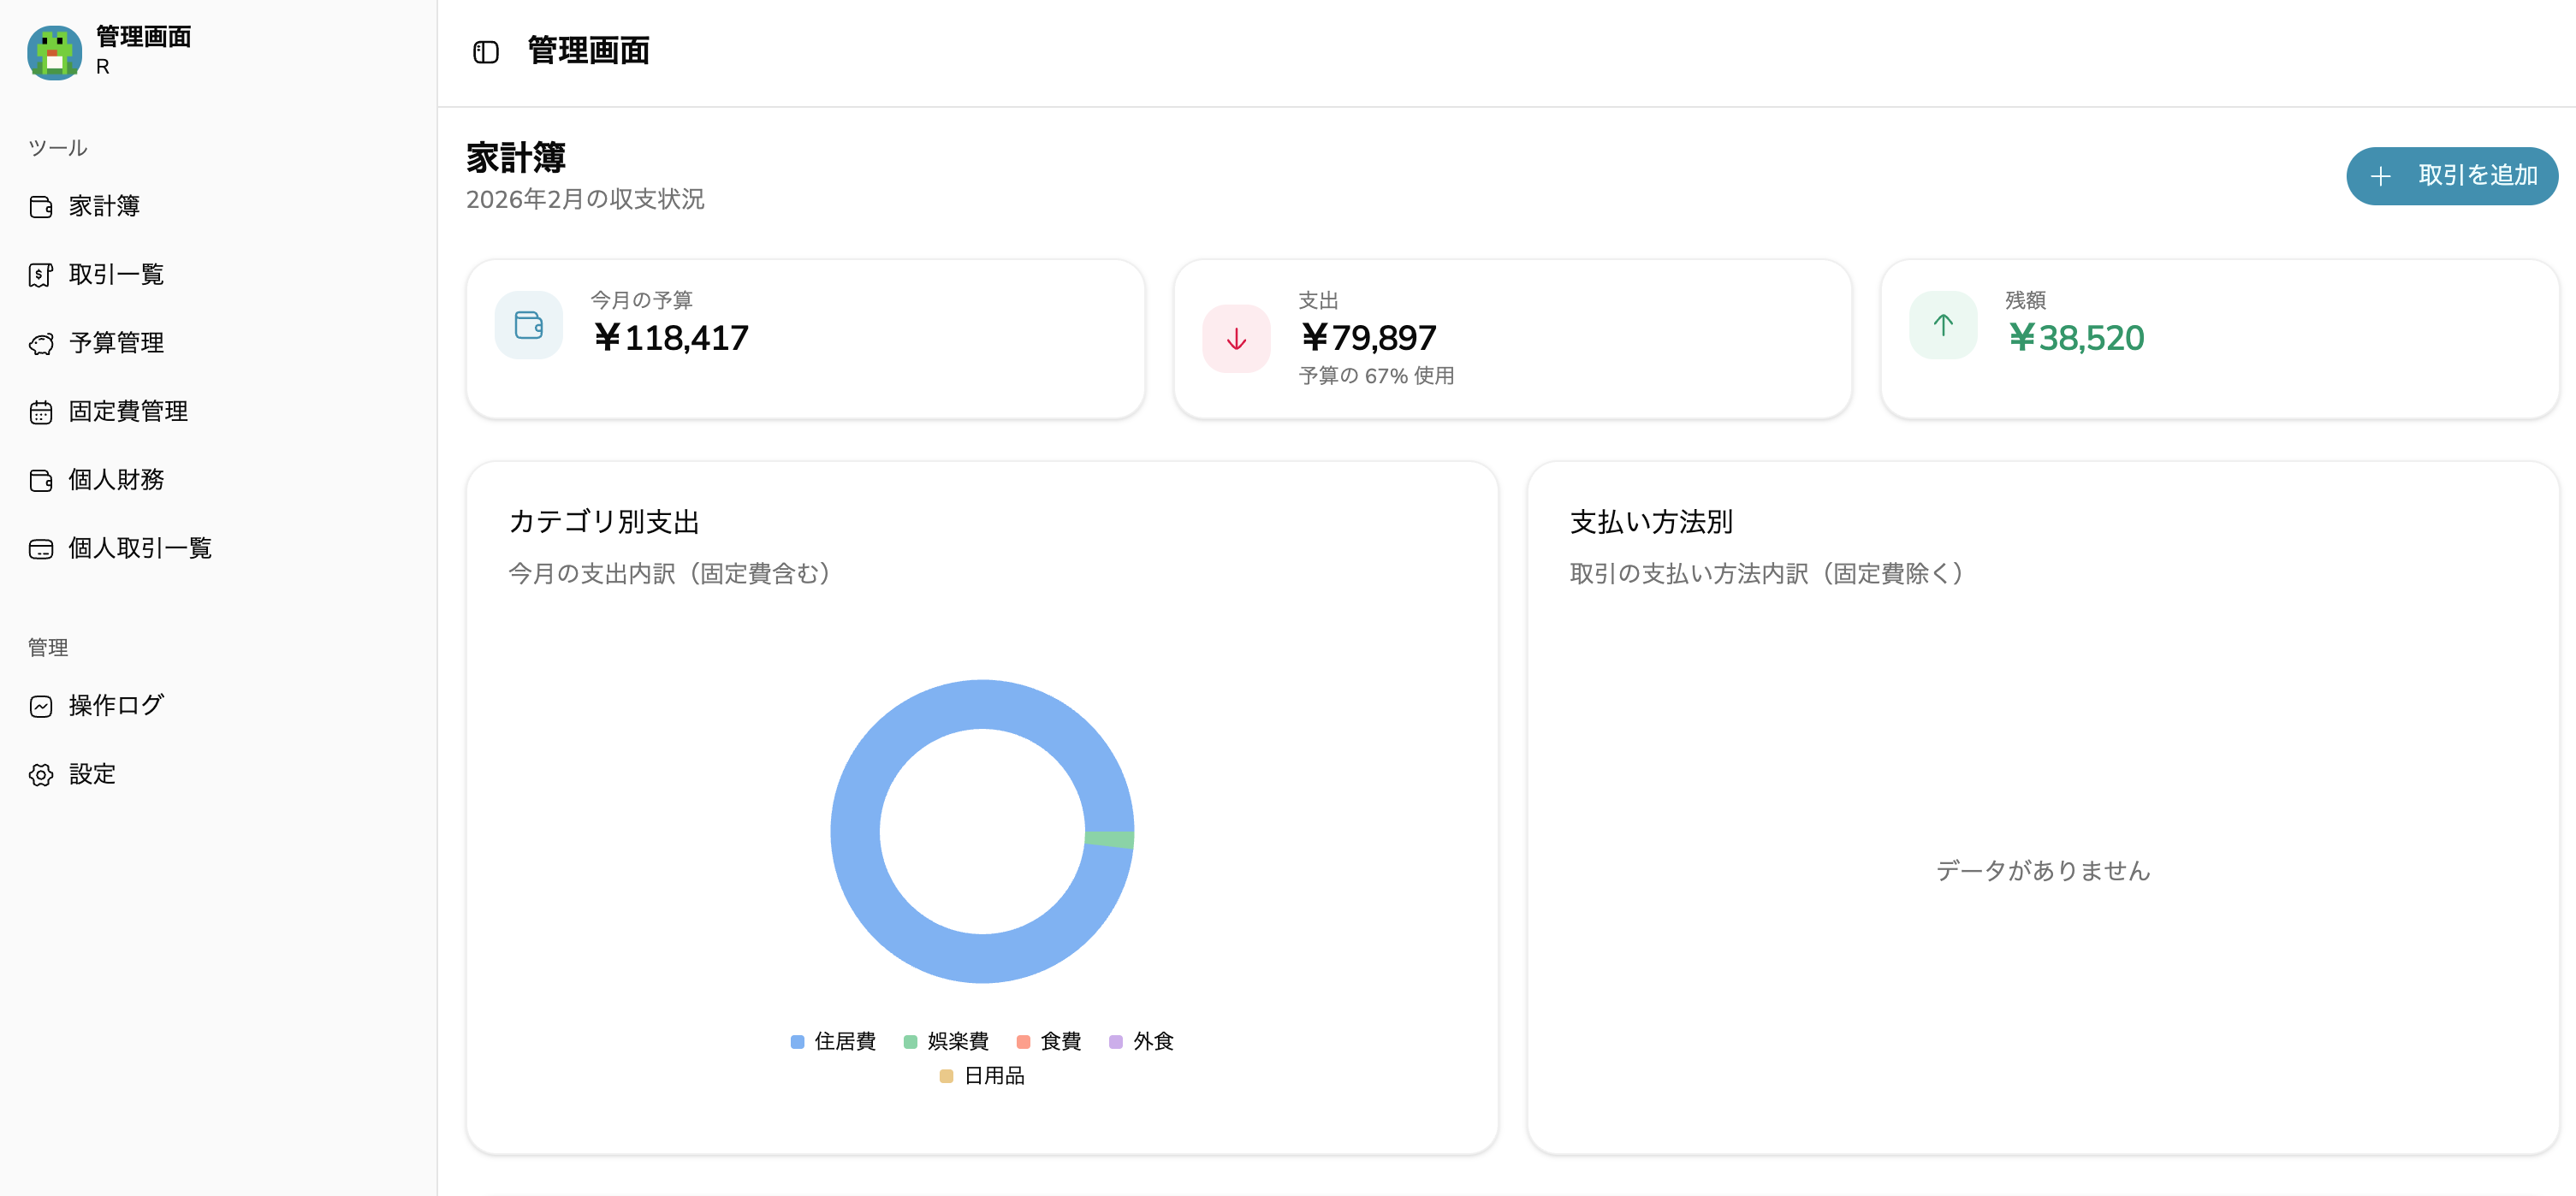Select the 予算管理 piggy bank icon

point(41,344)
